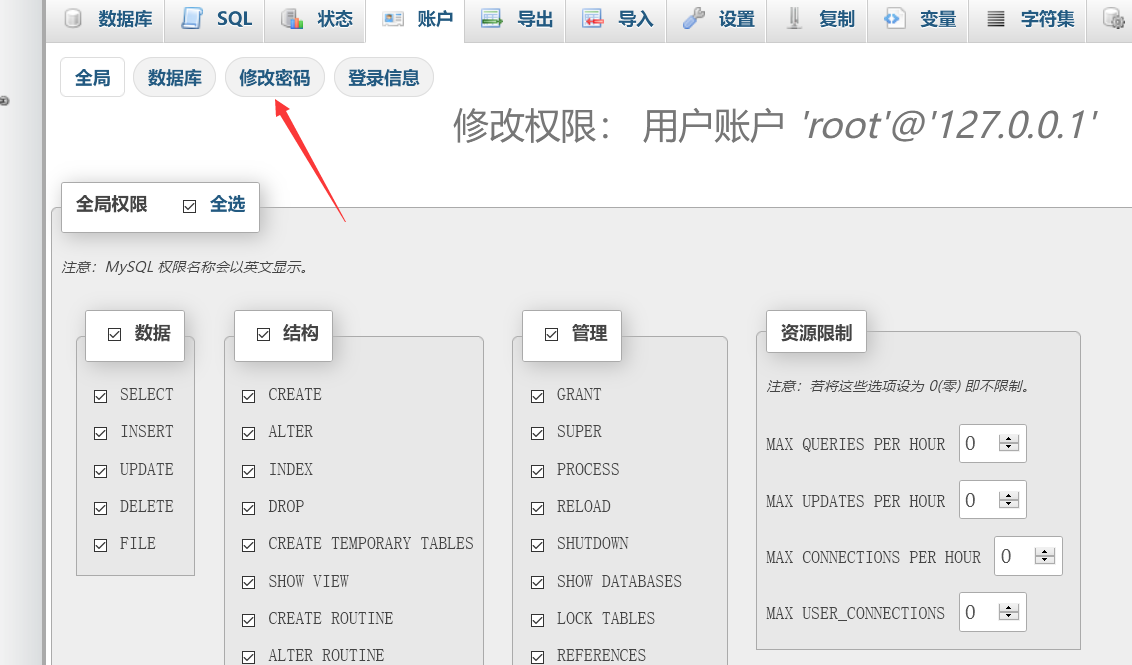1132x665 pixels.
Task: Click the MAX CONNECTIONS PER HOUR field
Action: click(1028, 556)
